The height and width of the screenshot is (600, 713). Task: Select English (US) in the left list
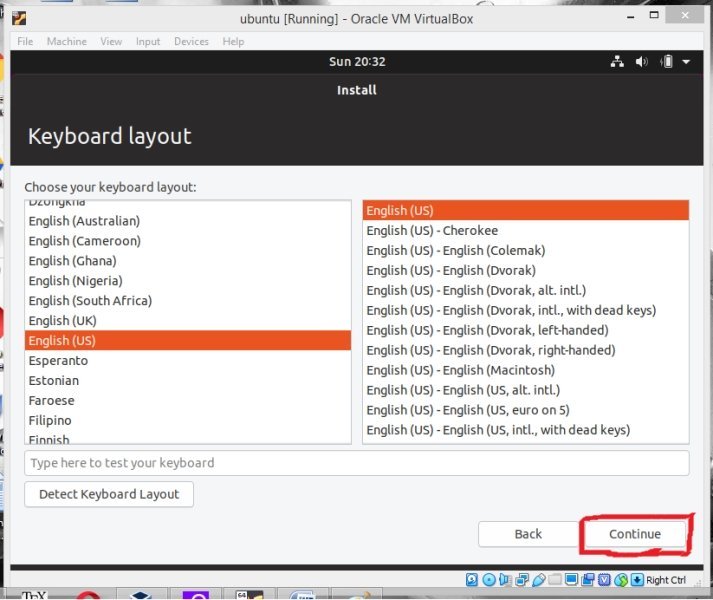click(188, 341)
